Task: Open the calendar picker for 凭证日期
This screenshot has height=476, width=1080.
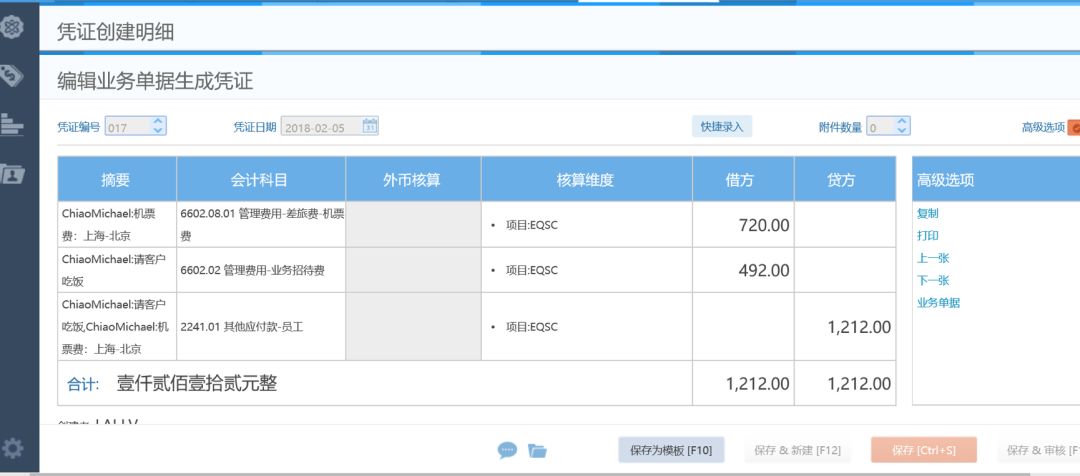Action: 370,127
